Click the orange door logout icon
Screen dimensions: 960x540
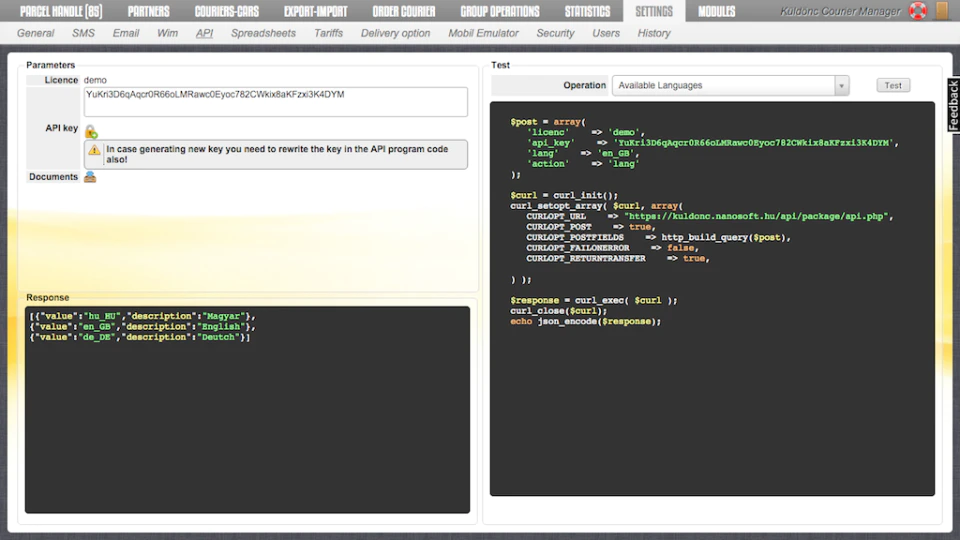(943, 10)
